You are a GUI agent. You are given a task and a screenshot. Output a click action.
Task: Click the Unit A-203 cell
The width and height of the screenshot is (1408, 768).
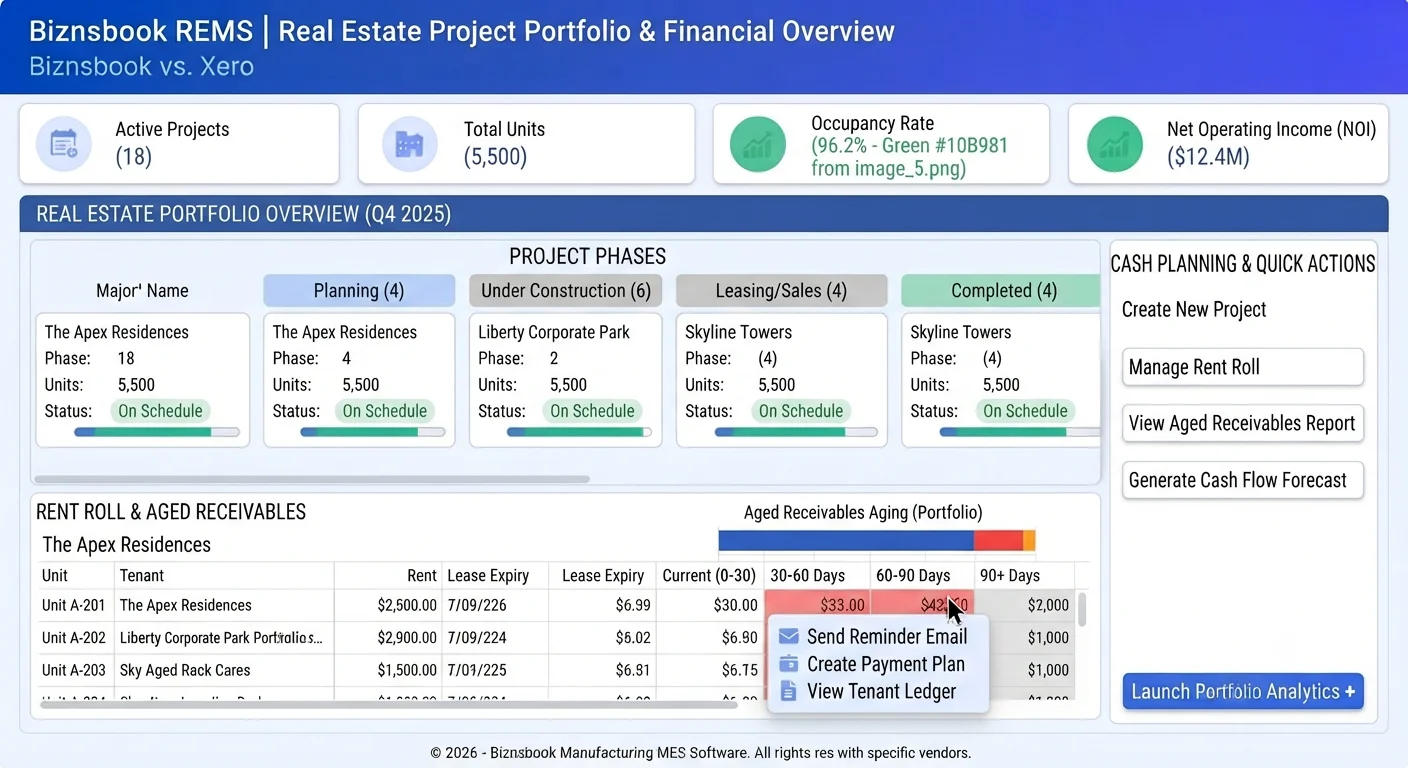(75, 670)
